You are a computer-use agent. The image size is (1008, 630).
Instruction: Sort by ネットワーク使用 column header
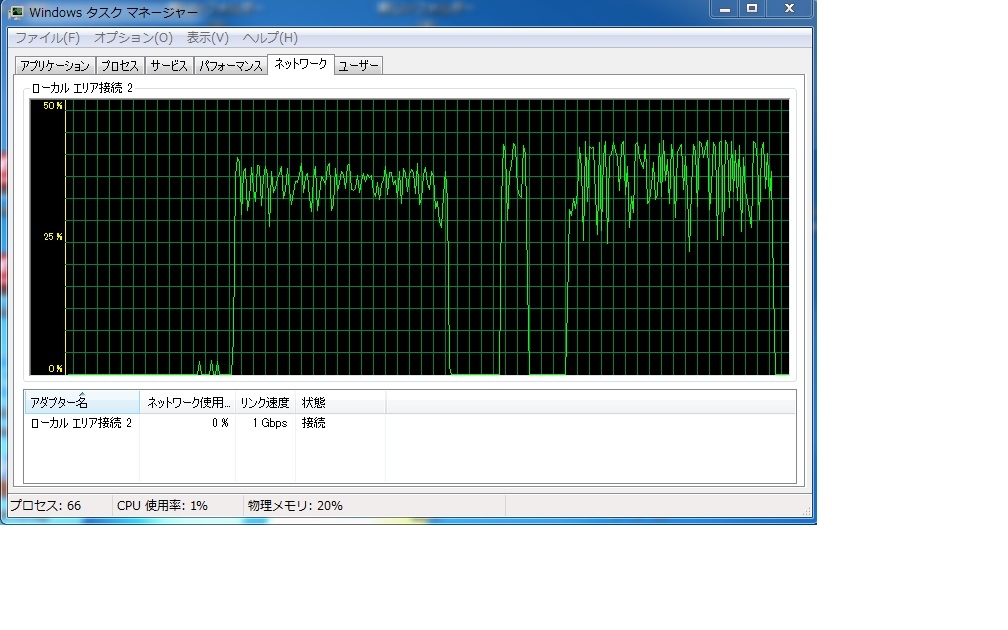[188, 402]
